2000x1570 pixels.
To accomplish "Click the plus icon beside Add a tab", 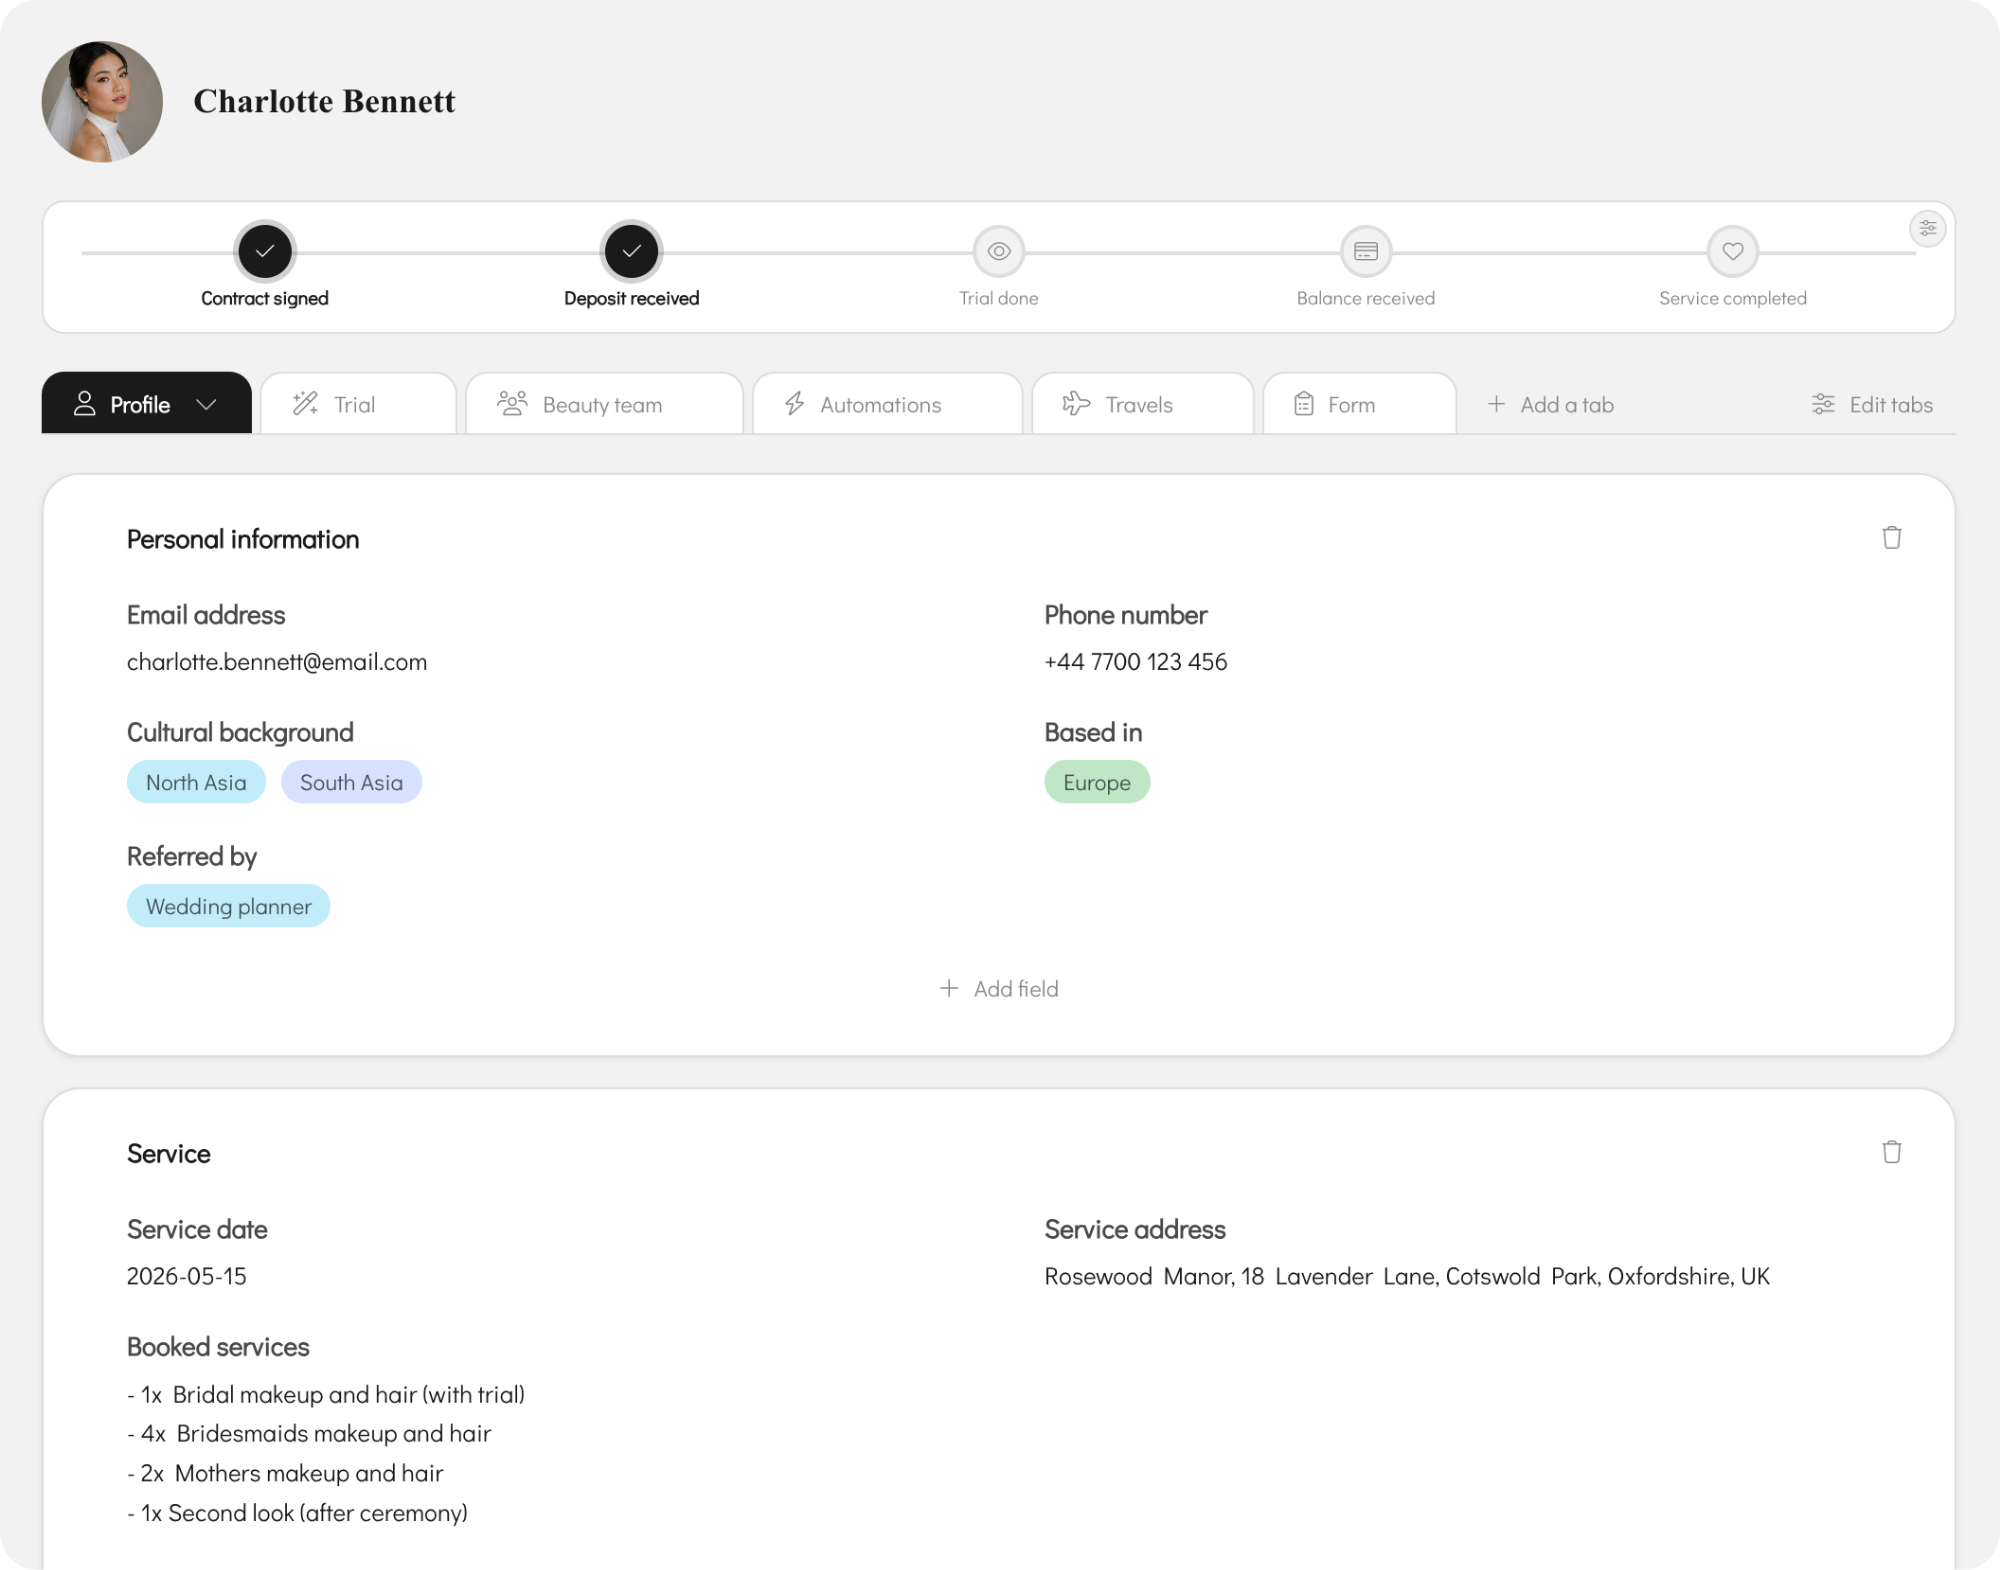I will click(x=1496, y=404).
